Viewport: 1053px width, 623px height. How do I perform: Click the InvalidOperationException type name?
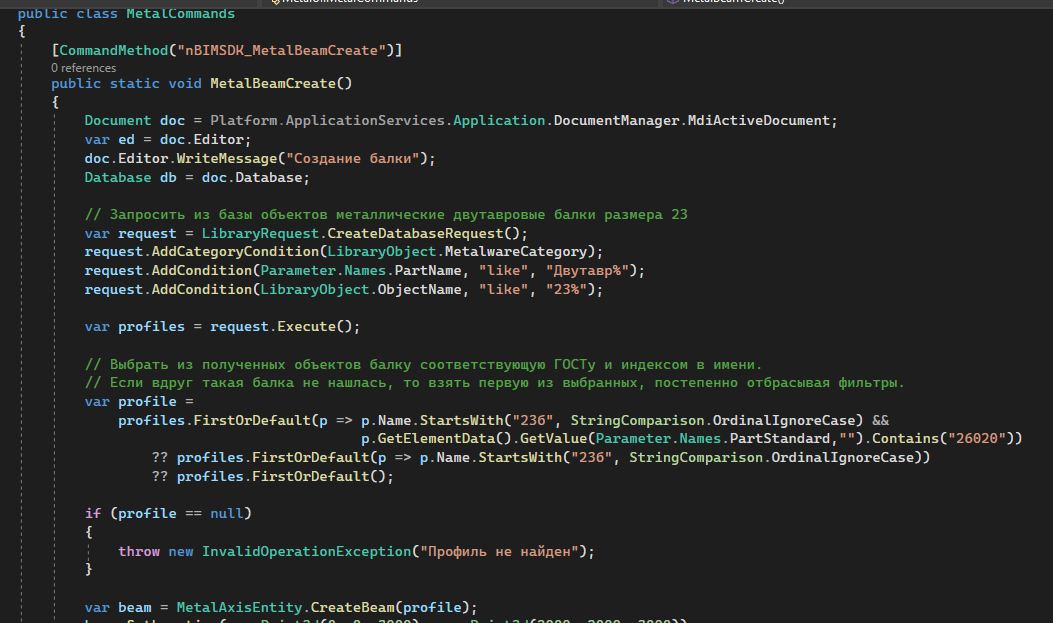(x=306, y=551)
